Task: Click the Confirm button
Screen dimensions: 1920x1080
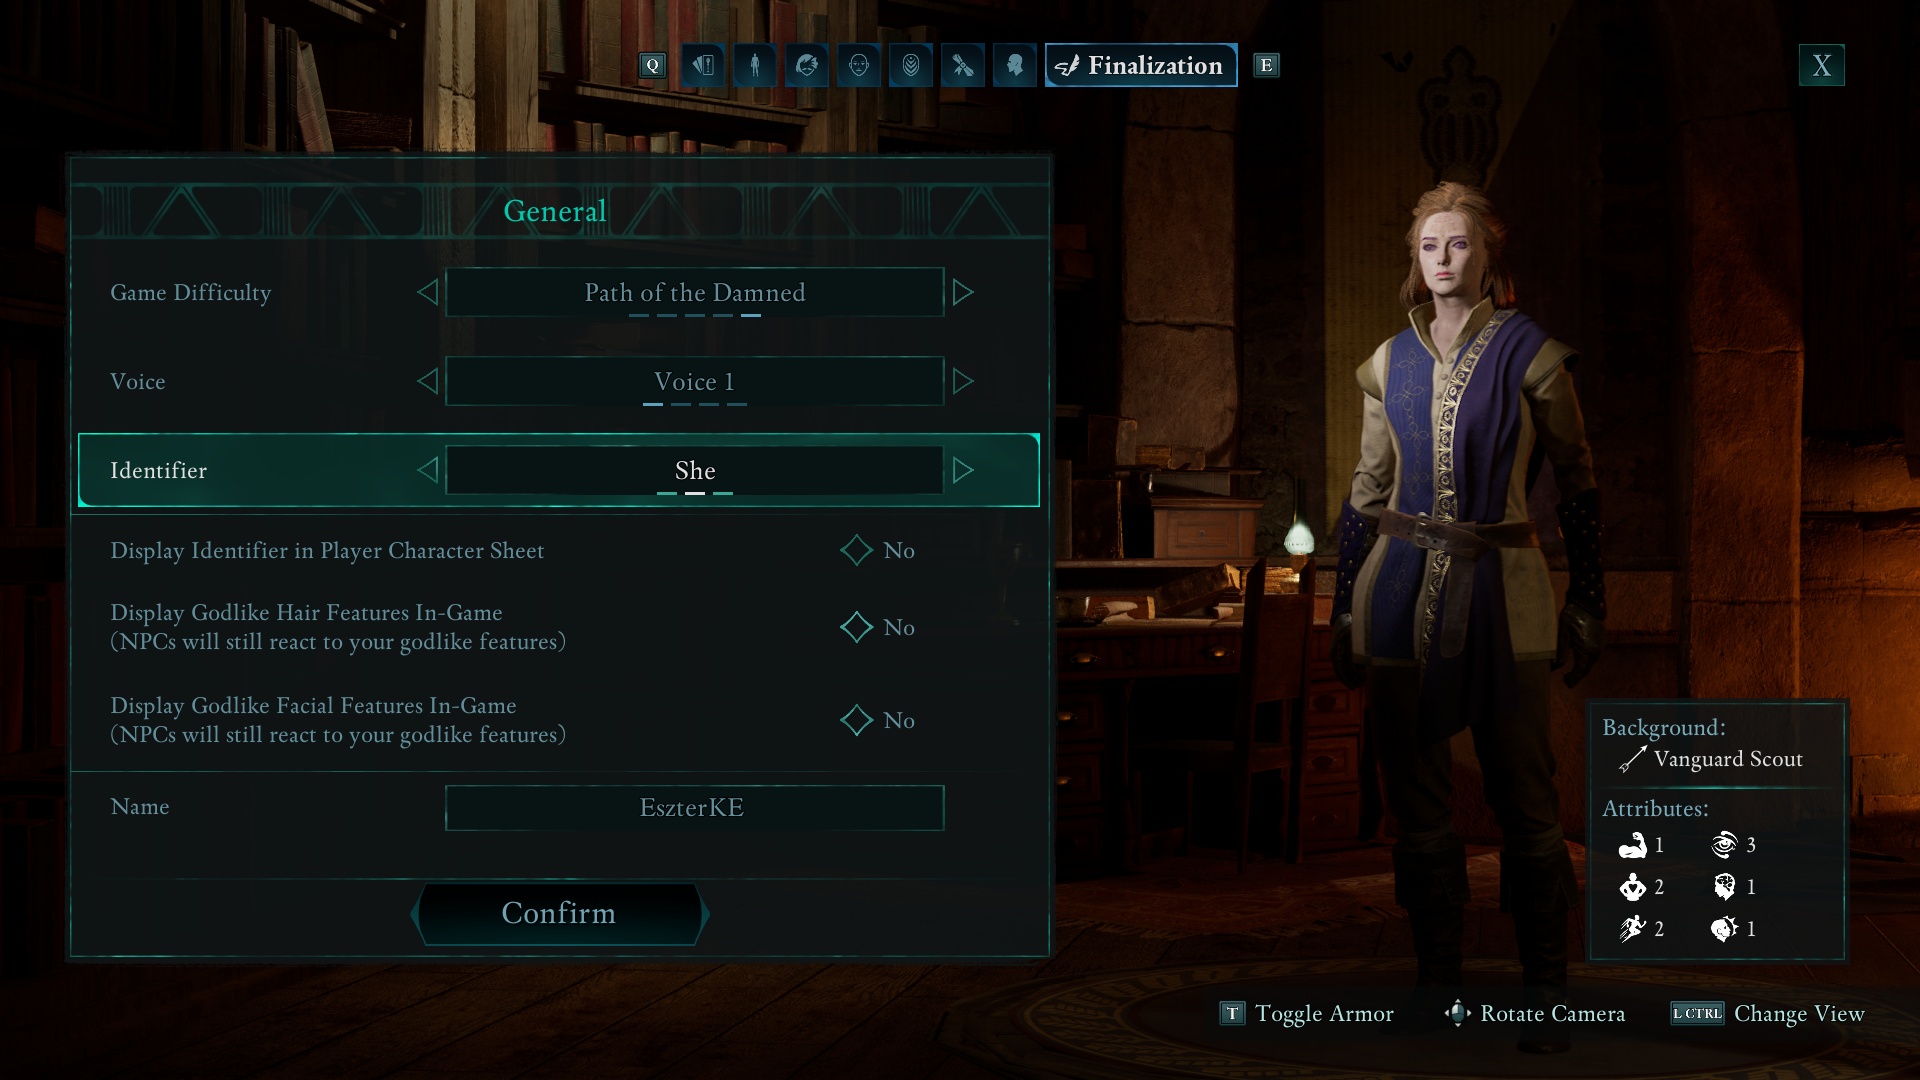Action: [x=559, y=913]
